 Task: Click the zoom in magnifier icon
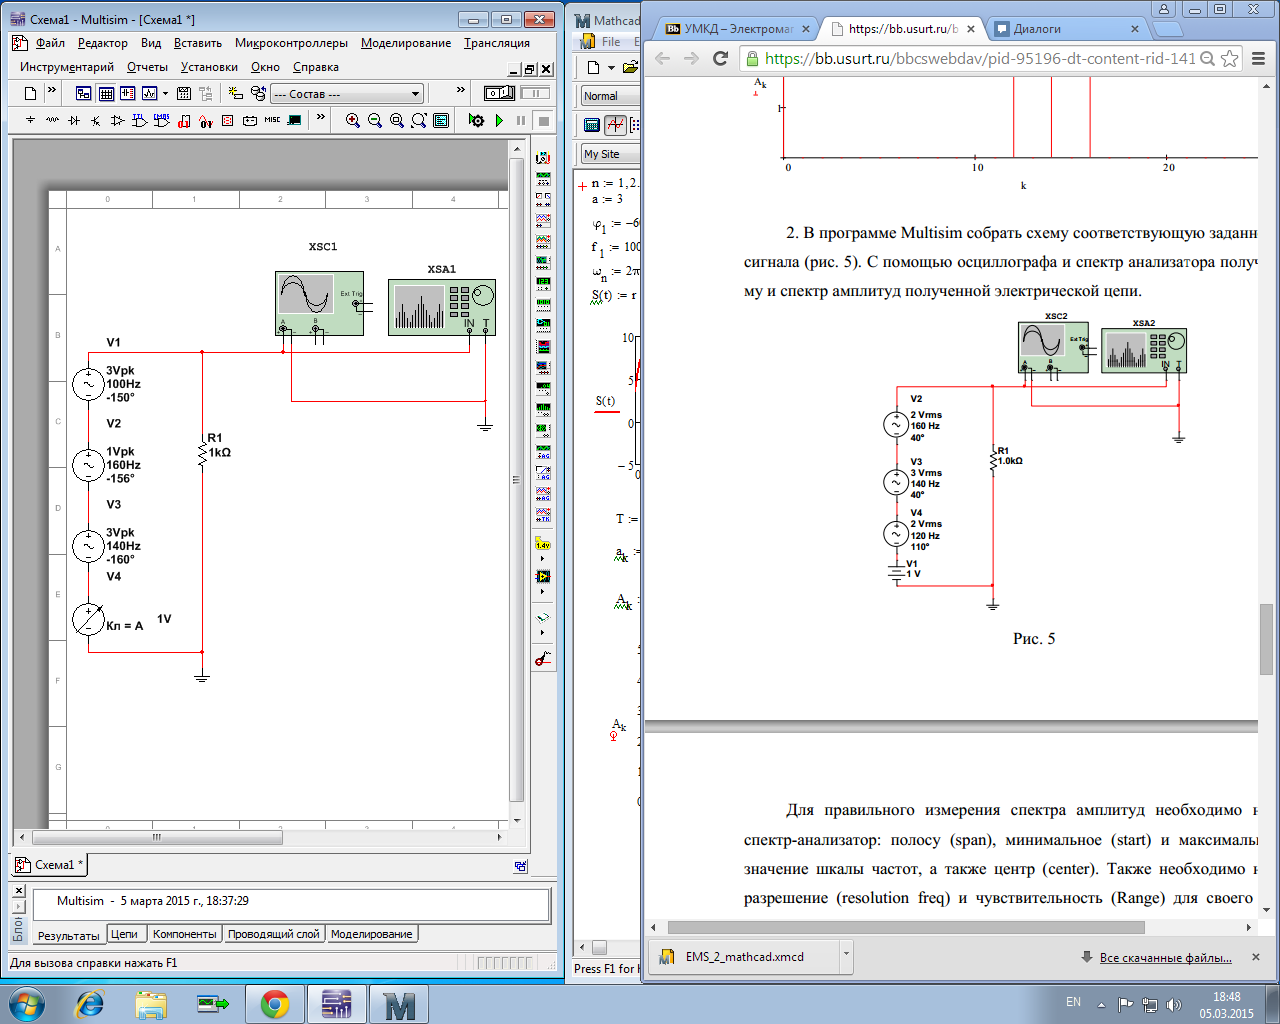(x=353, y=120)
